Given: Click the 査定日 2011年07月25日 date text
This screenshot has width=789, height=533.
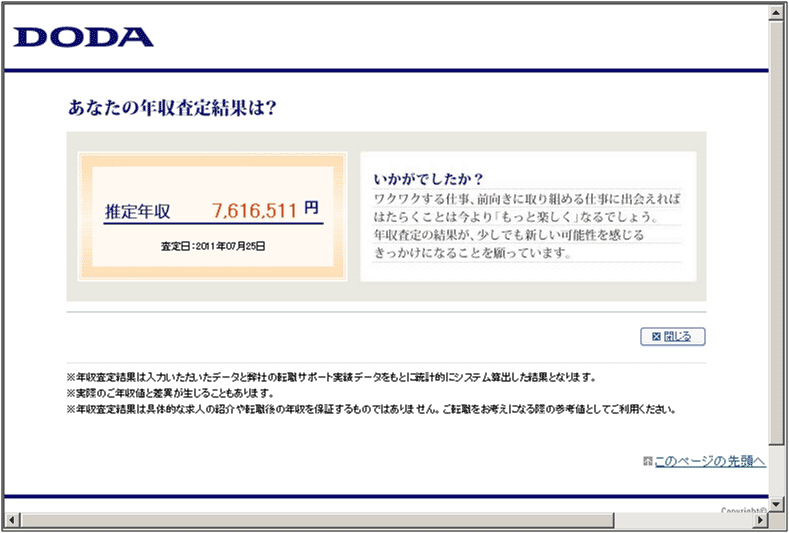Looking at the screenshot, I should (213, 244).
